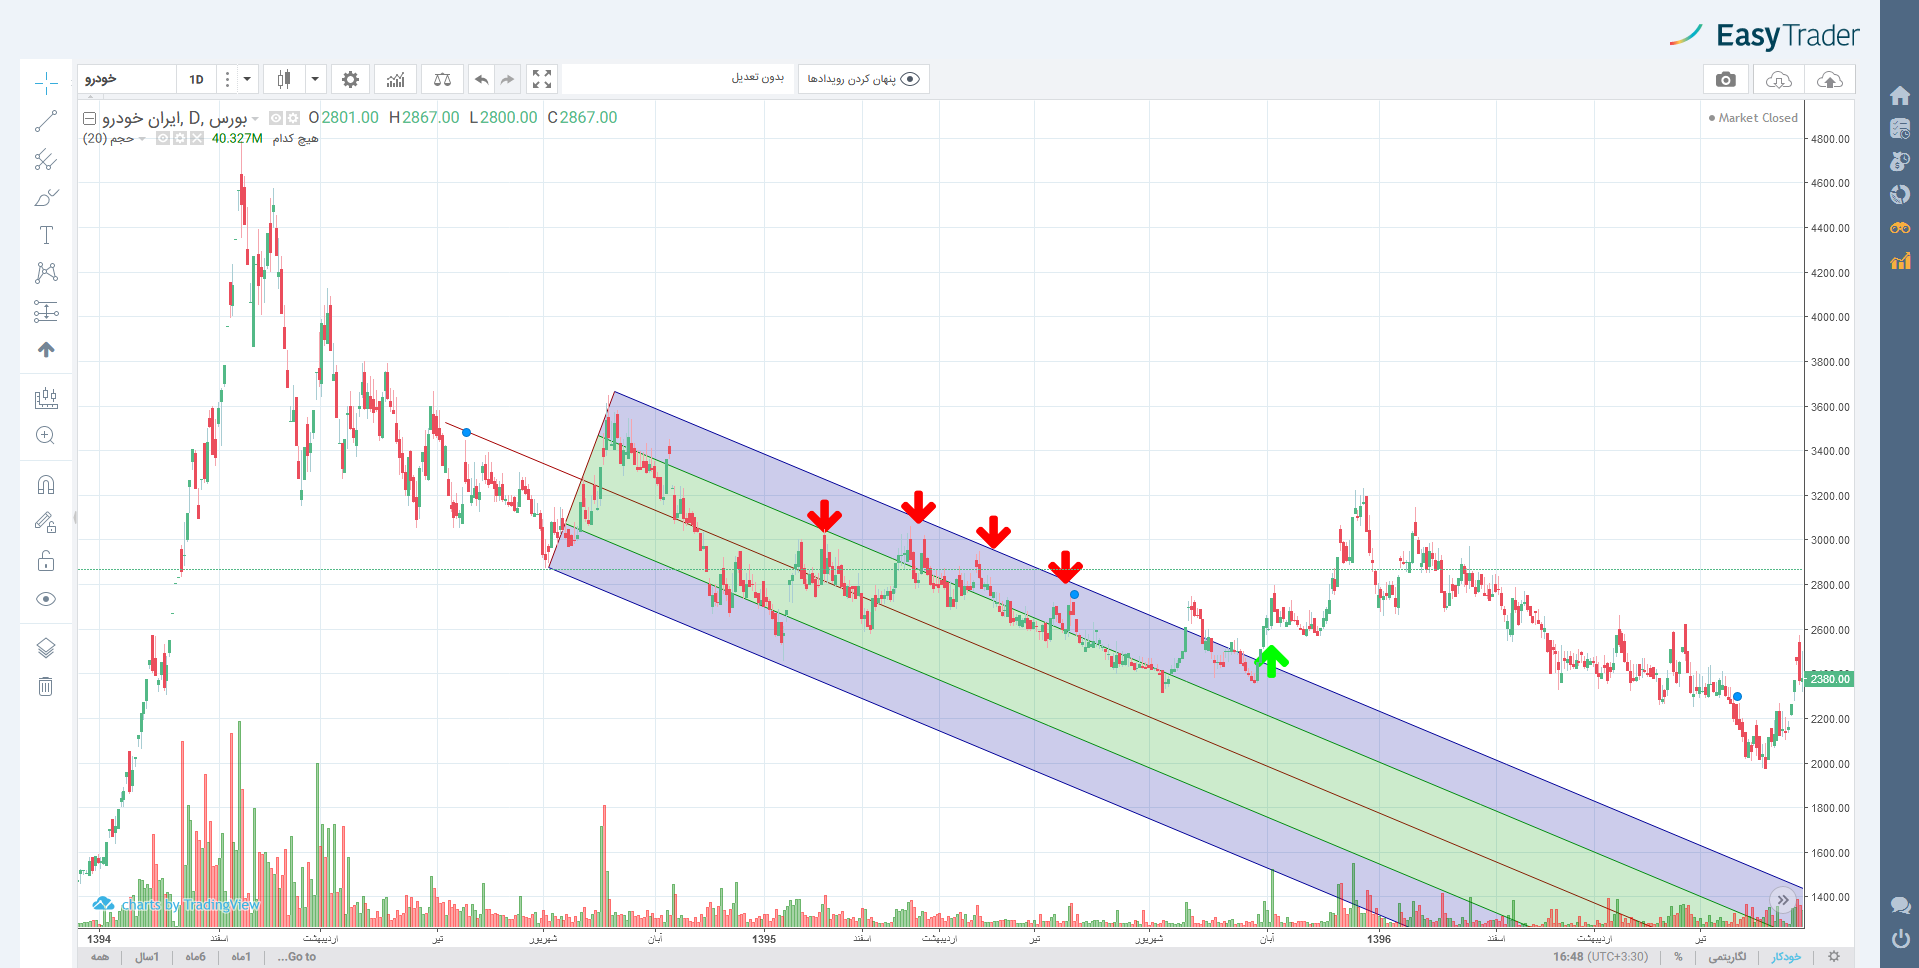Open compare symbols with the scales icon
Viewport: 1919px width, 968px height.
coord(442,79)
